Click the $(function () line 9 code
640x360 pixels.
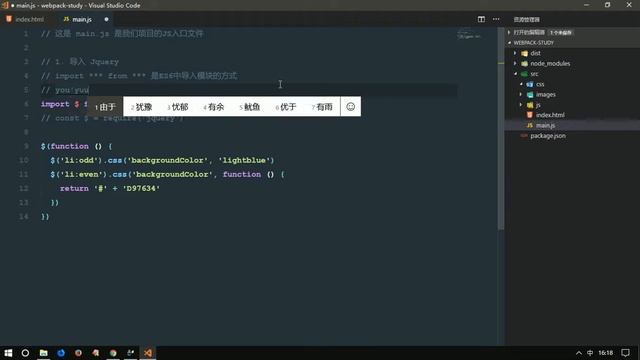pyautogui.click(x=76, y=146)
